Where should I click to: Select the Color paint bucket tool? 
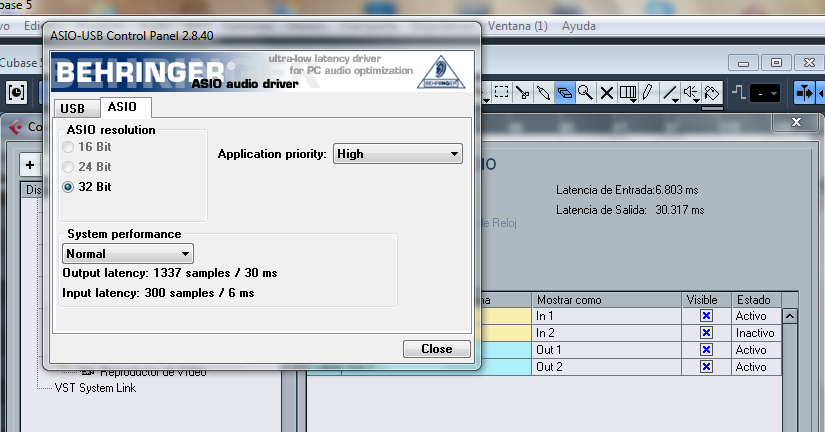click(712, 93)
